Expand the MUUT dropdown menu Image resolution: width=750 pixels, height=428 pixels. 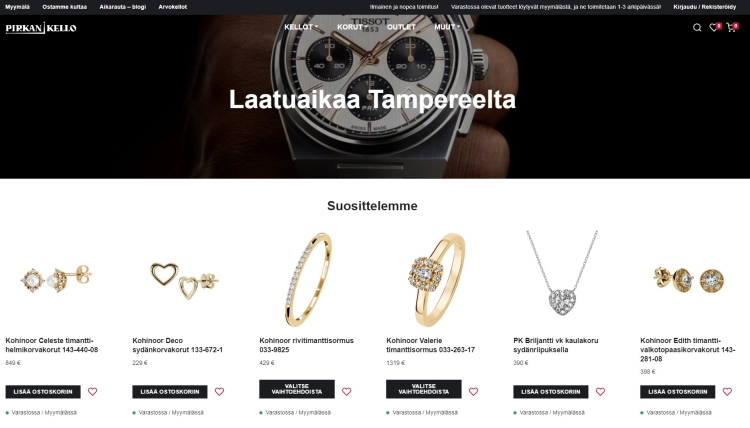pos(447,27)
